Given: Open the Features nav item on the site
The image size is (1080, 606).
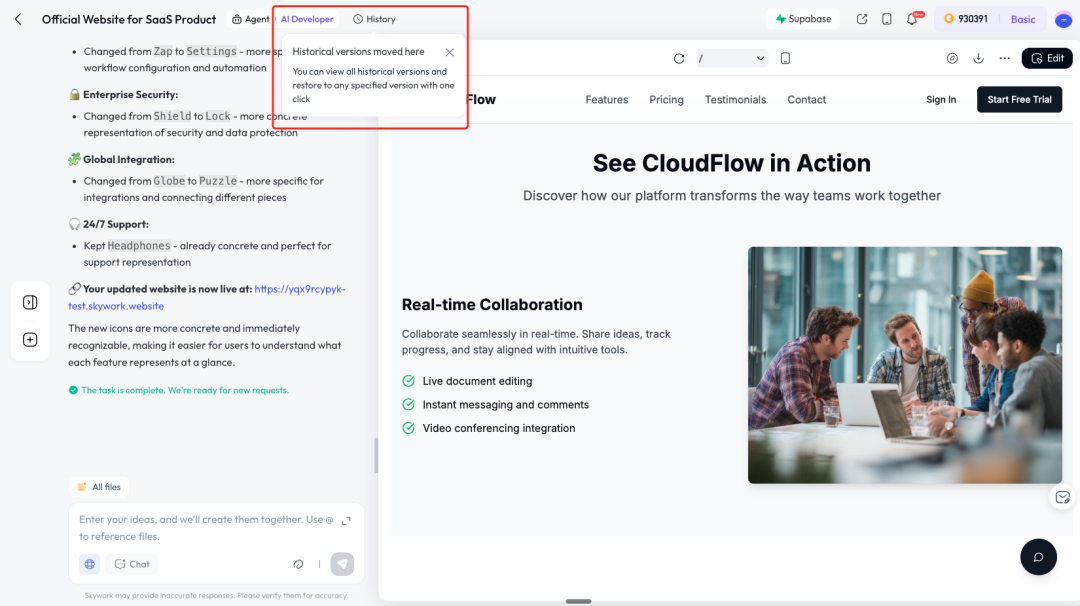Looking at the screenshot, I should [607, 100].
